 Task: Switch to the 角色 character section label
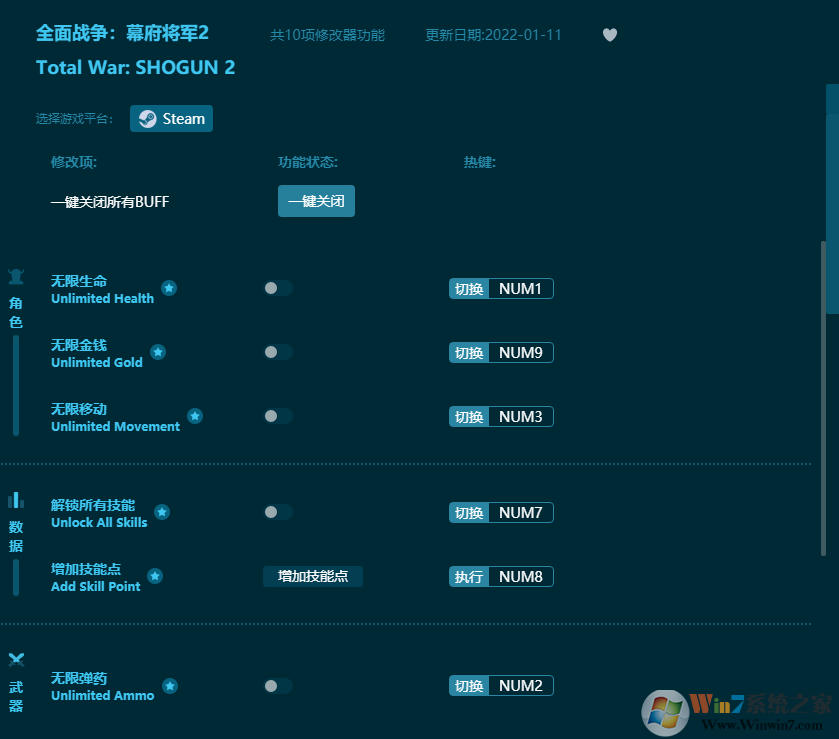coord(16,311)
